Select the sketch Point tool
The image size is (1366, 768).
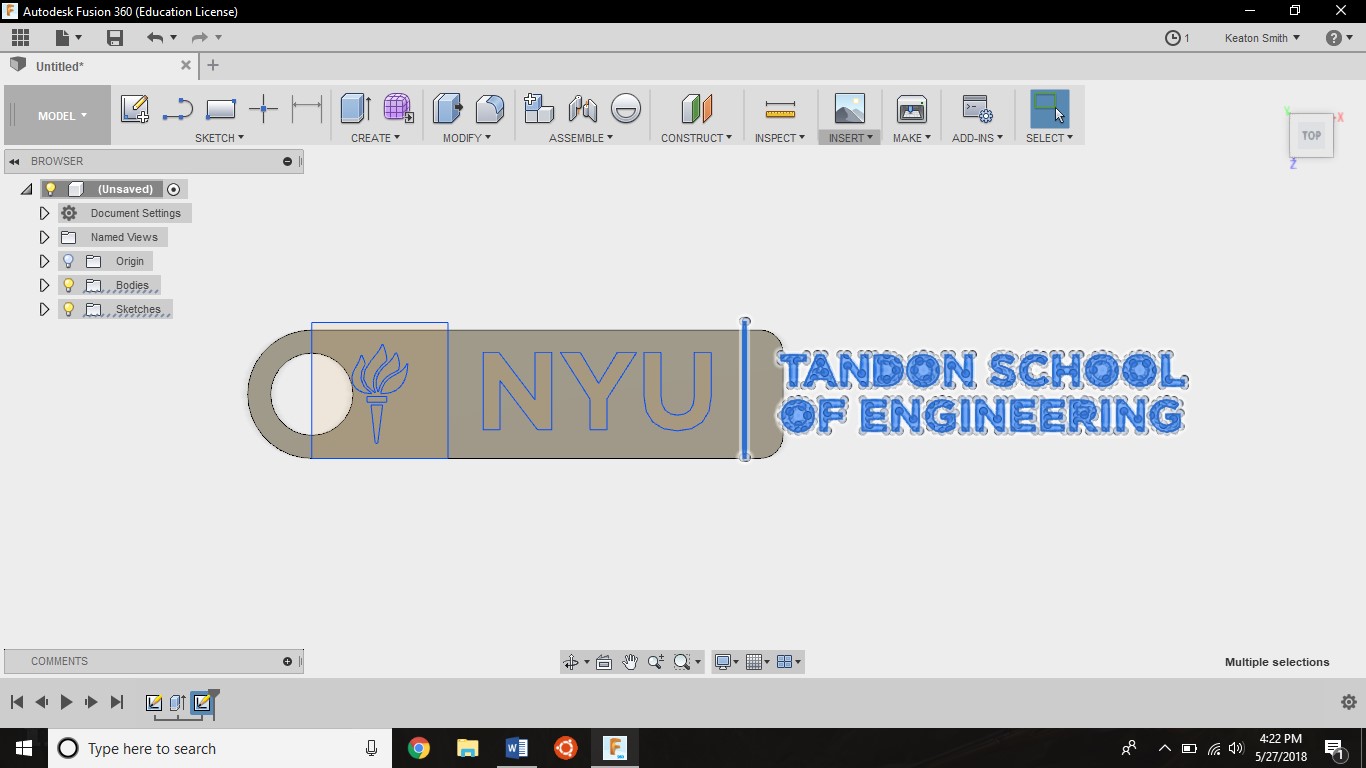pyautogui.click(x=263, y=109)
